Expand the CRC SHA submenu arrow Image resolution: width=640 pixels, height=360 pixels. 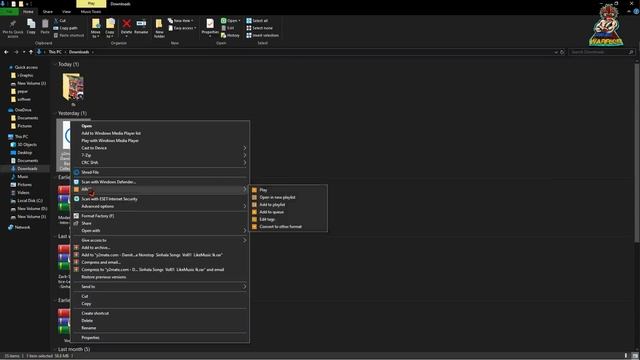(244, 163)
